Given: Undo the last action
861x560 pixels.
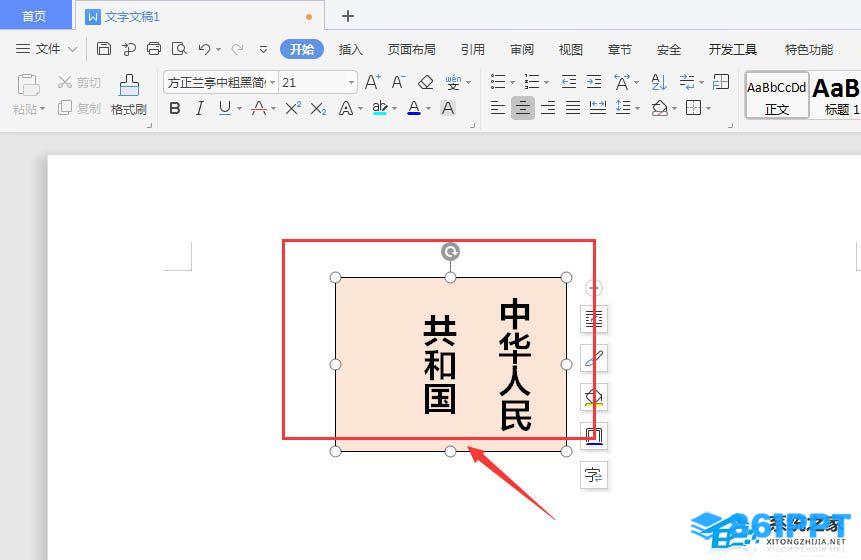Looking at the screenshot, I should click(204, 49).
